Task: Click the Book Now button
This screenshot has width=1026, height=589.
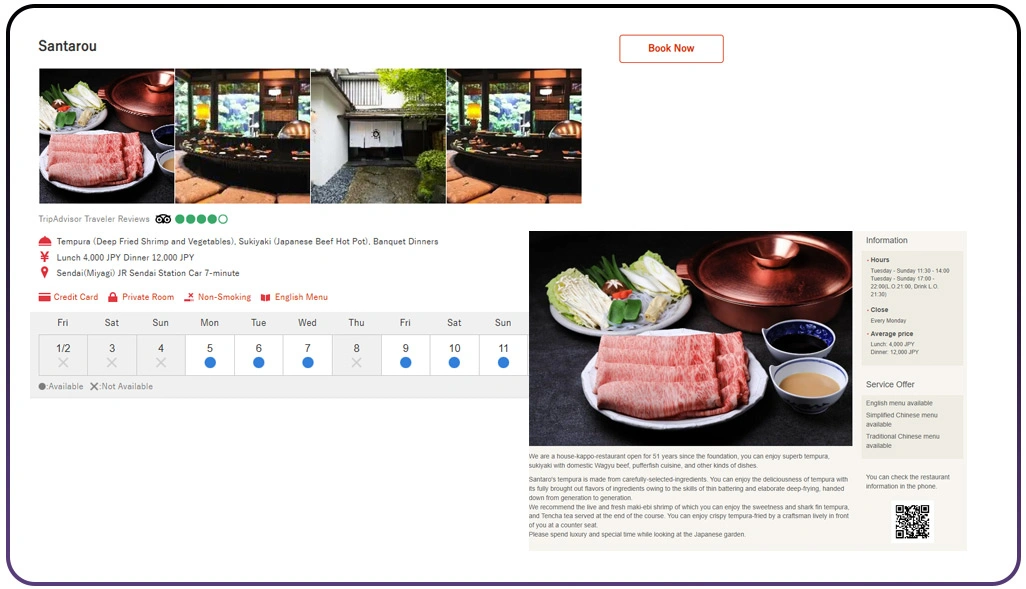Action: [x=671, y=49]
